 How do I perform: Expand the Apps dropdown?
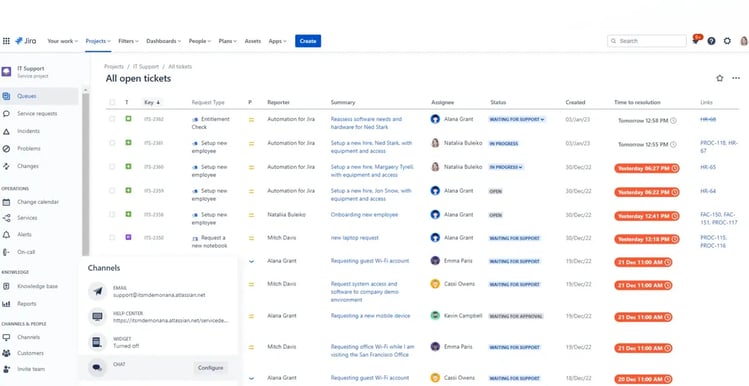click(277, 41)
